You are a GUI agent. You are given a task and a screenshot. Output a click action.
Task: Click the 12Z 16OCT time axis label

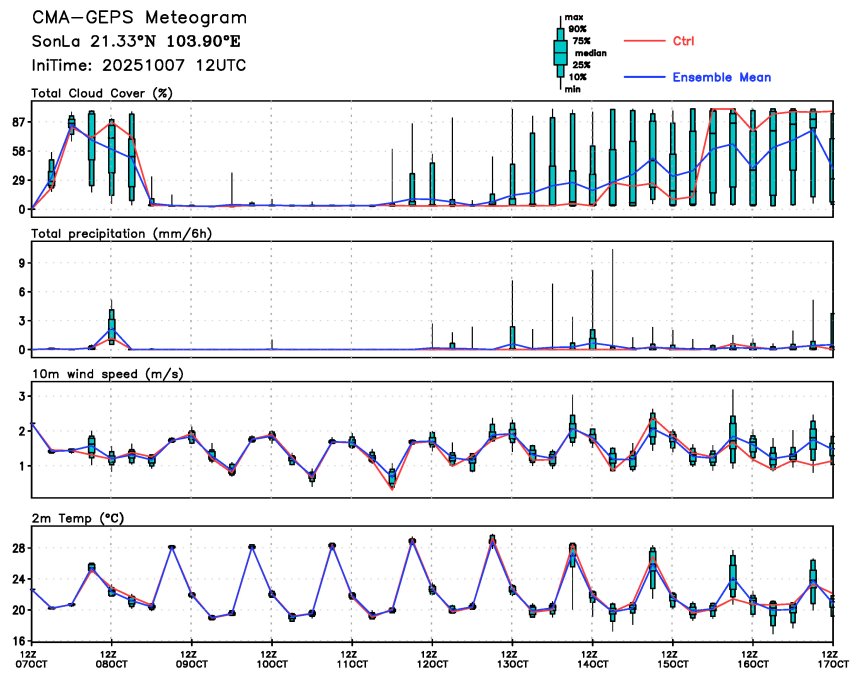point(752,659)
